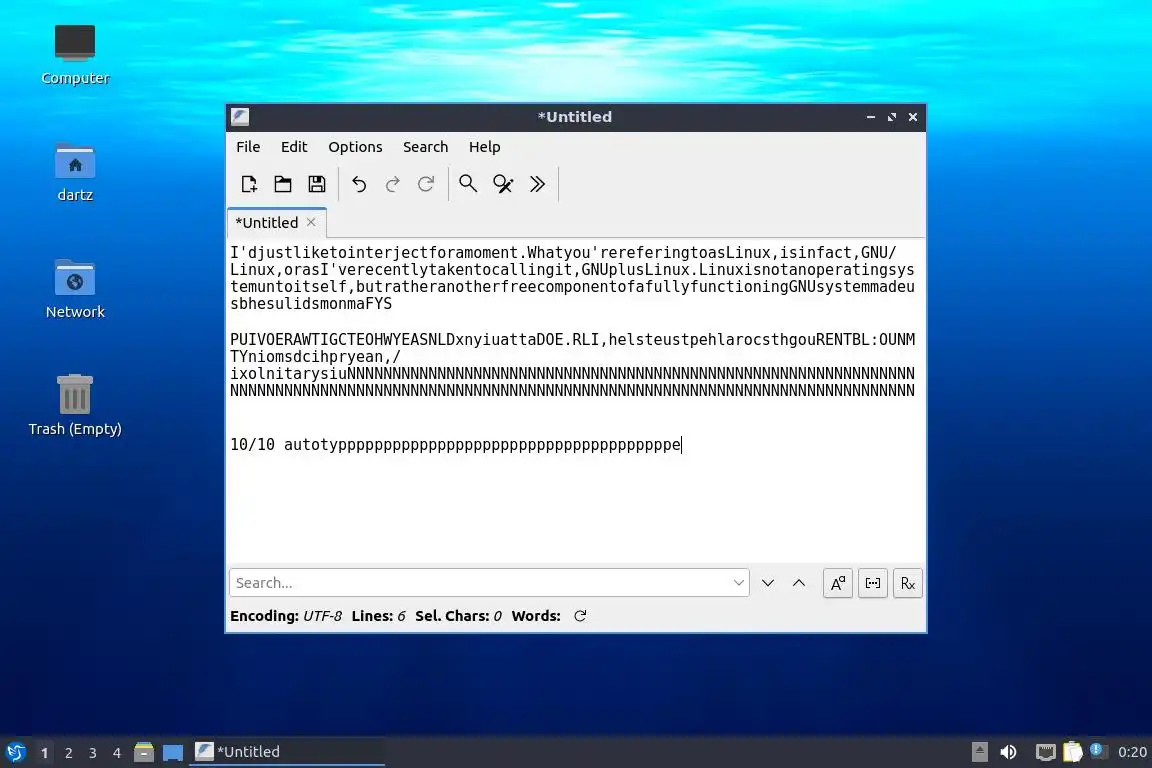
Task: Find next match with the down chevron
Action: pos(768,583)
